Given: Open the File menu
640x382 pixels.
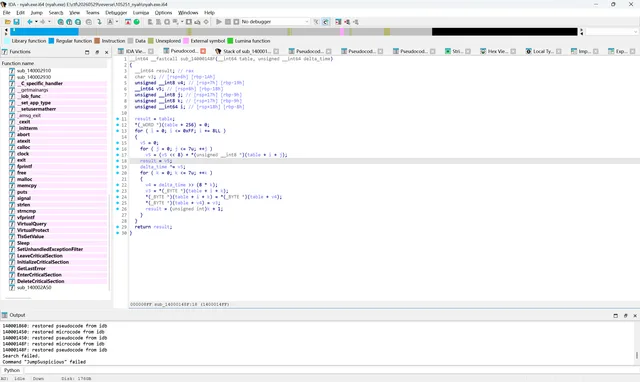Looking at the screenshot, I should (x=7, y=13).
